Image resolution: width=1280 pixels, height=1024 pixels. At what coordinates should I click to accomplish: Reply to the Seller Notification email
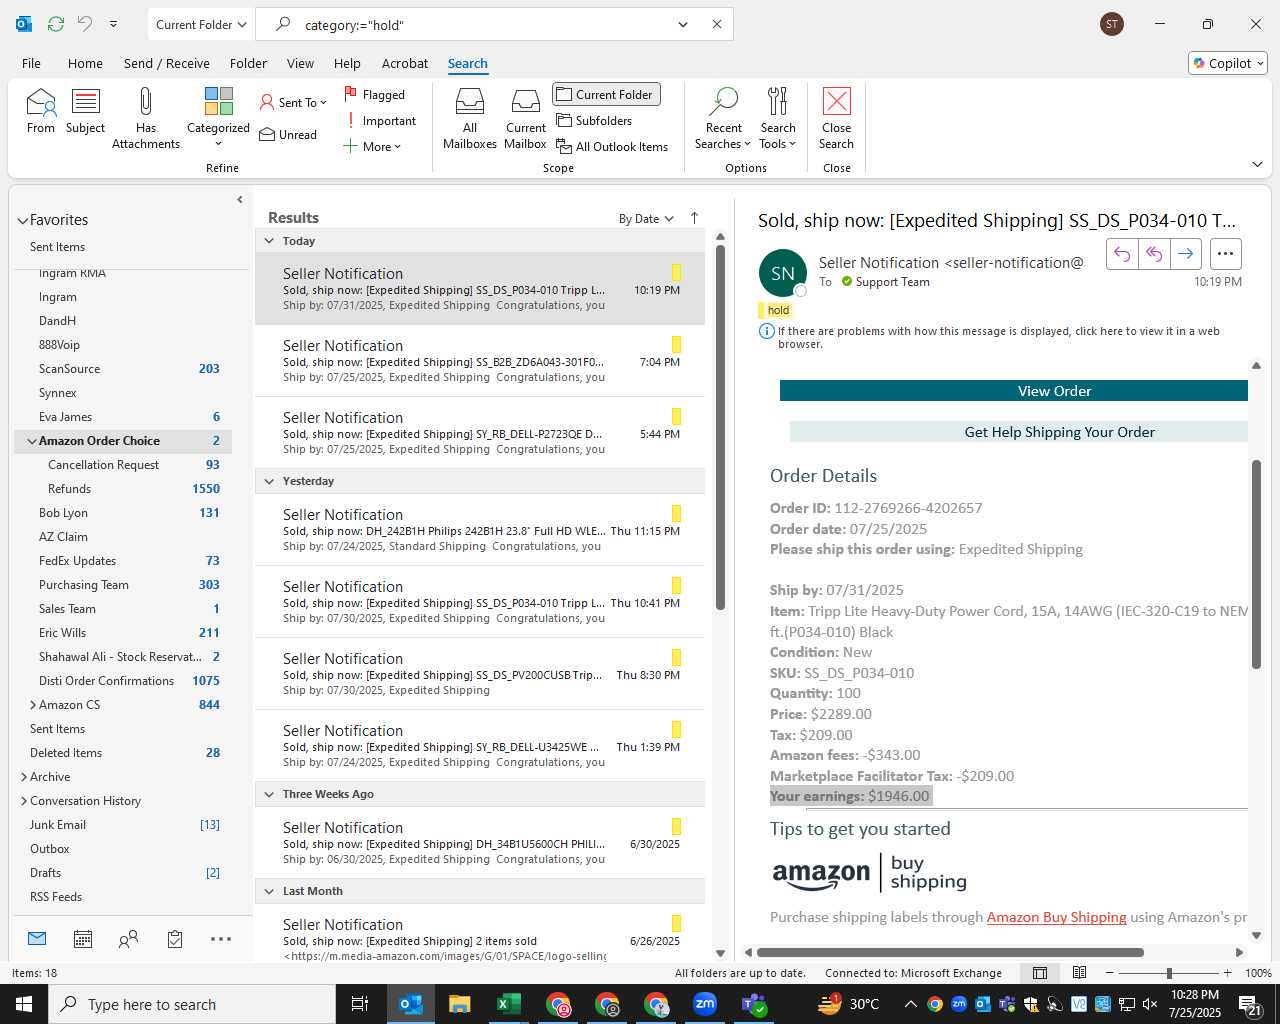[x=1122, y=254]
